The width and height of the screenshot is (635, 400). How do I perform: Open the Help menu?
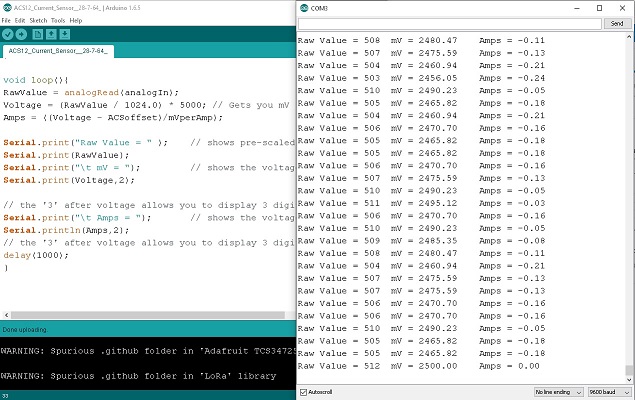pos(76,20)
